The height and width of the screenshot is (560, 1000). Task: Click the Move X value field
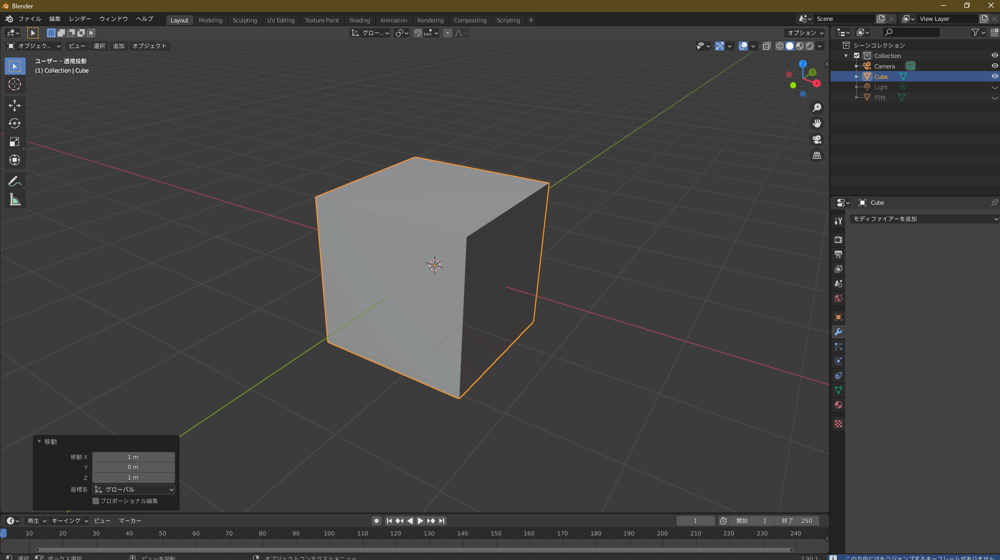point(133,457)
